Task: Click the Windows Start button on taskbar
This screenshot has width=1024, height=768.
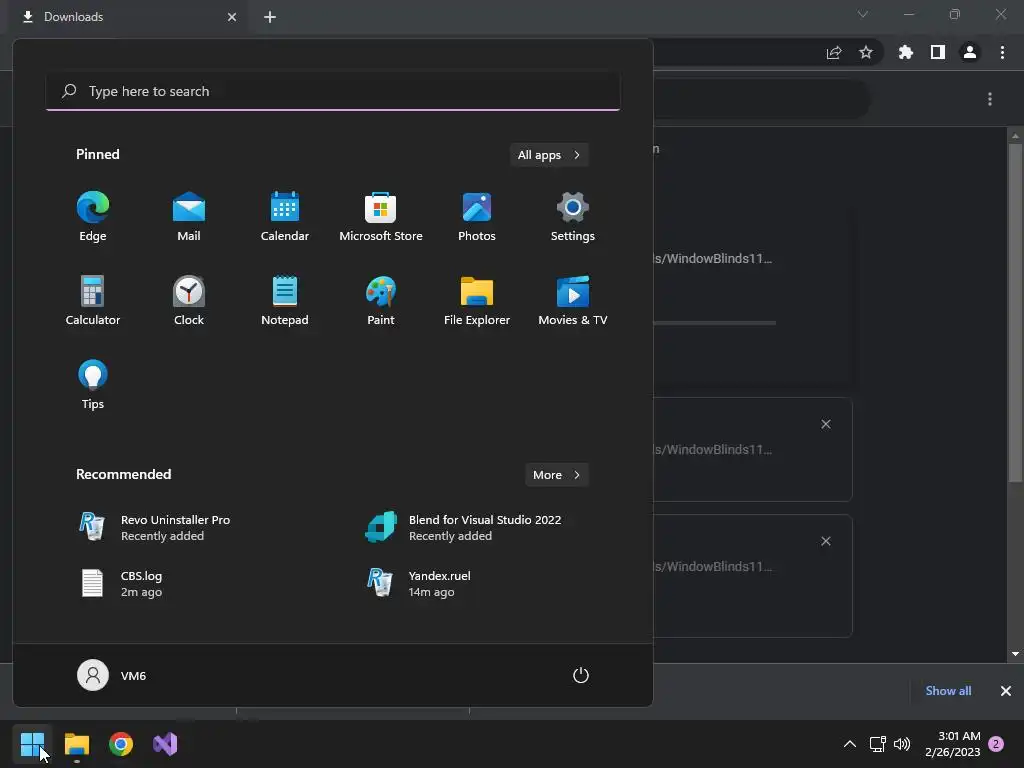Action: point(32,744)
